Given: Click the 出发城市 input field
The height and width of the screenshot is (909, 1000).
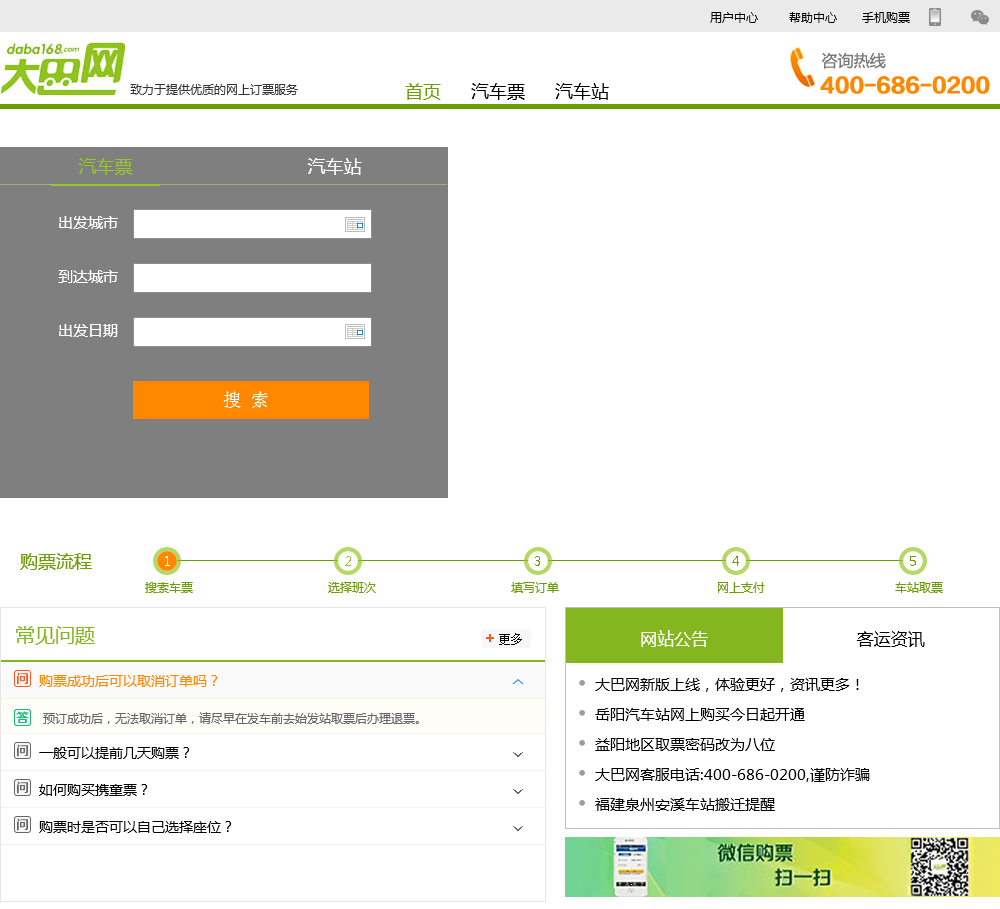Looking at the screenshot, I should (x=253, y=224).
